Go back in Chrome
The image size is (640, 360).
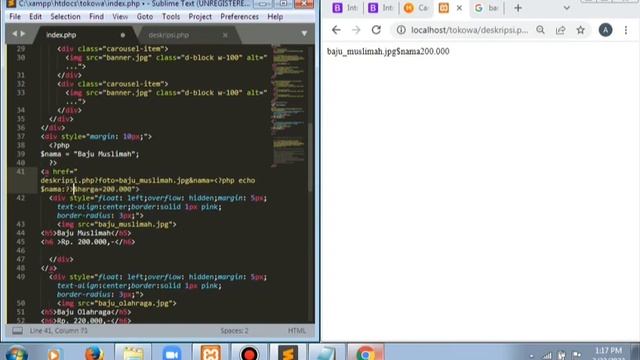coord(336,30)
